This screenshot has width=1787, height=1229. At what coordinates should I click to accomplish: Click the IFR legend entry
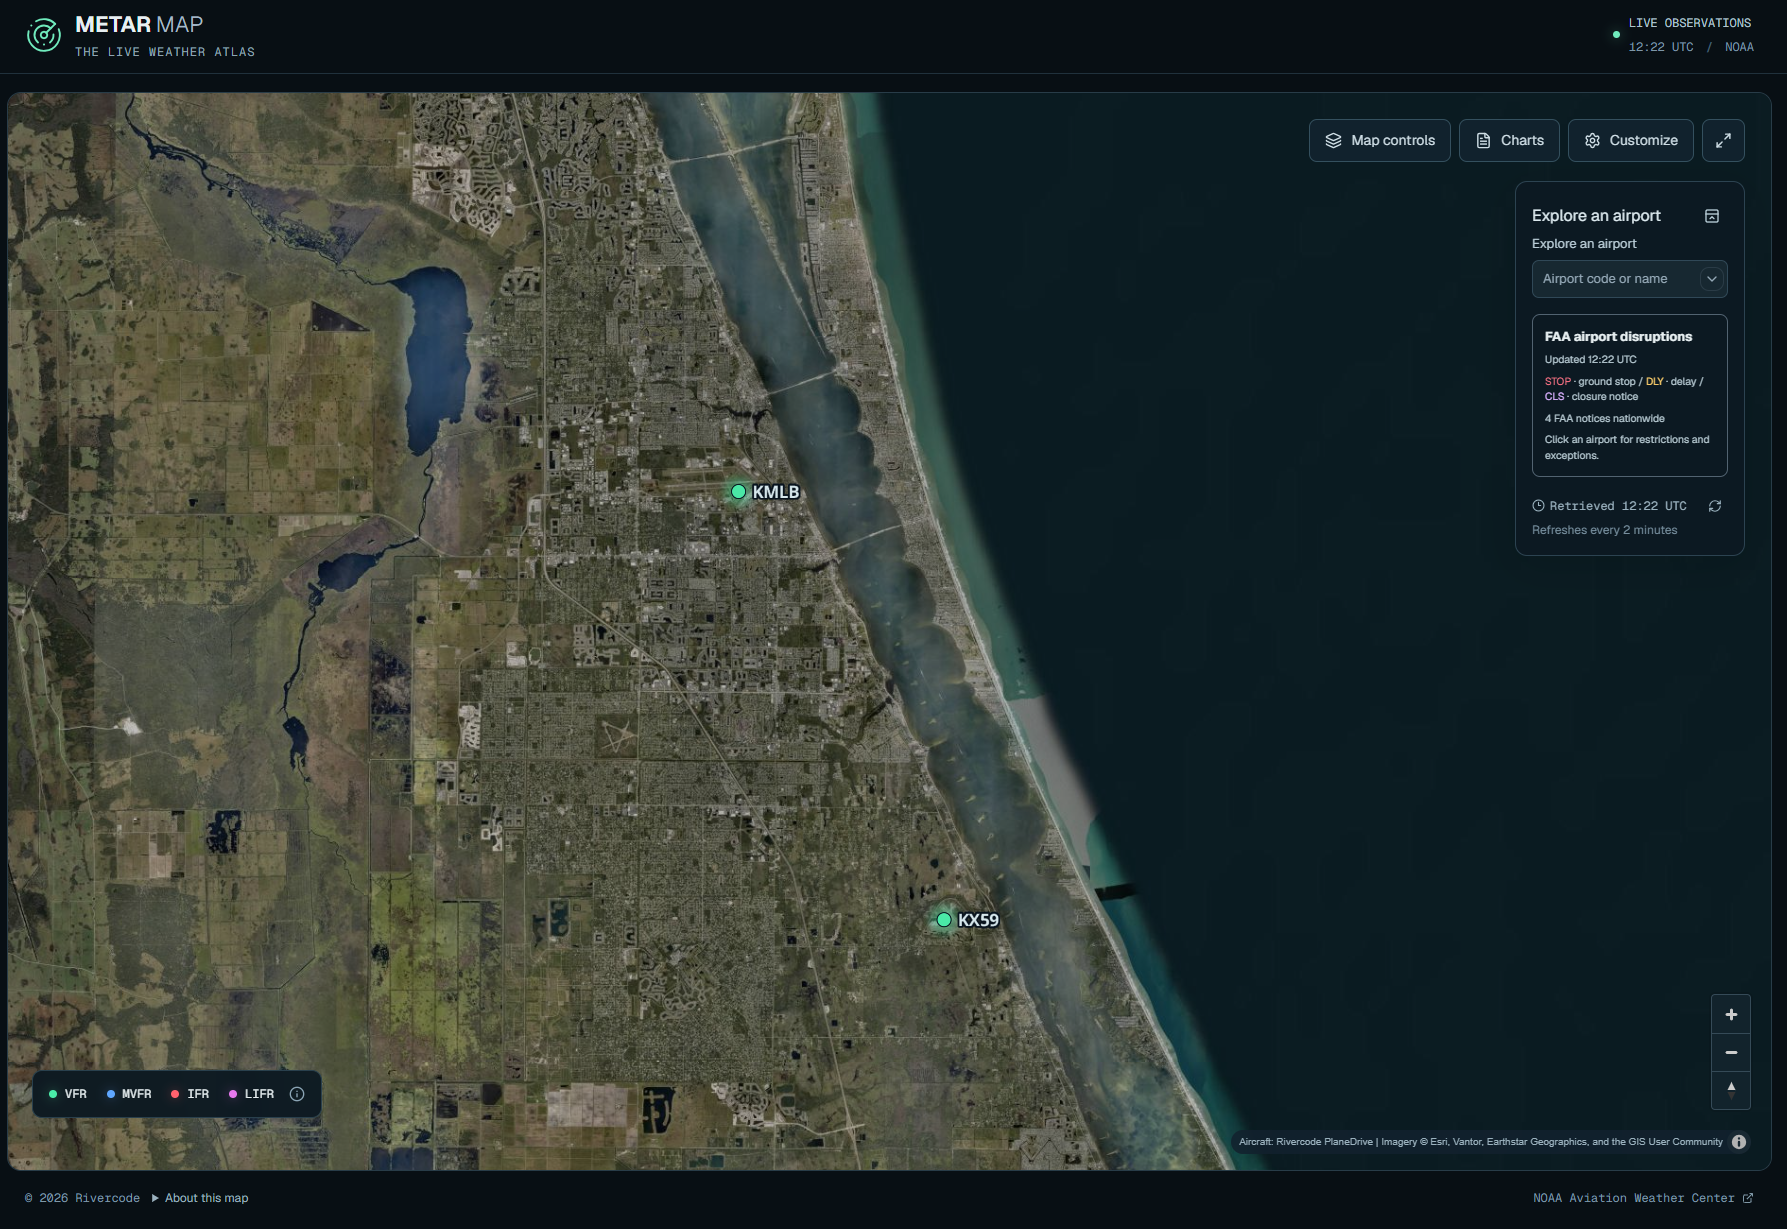coord(190,1094)
